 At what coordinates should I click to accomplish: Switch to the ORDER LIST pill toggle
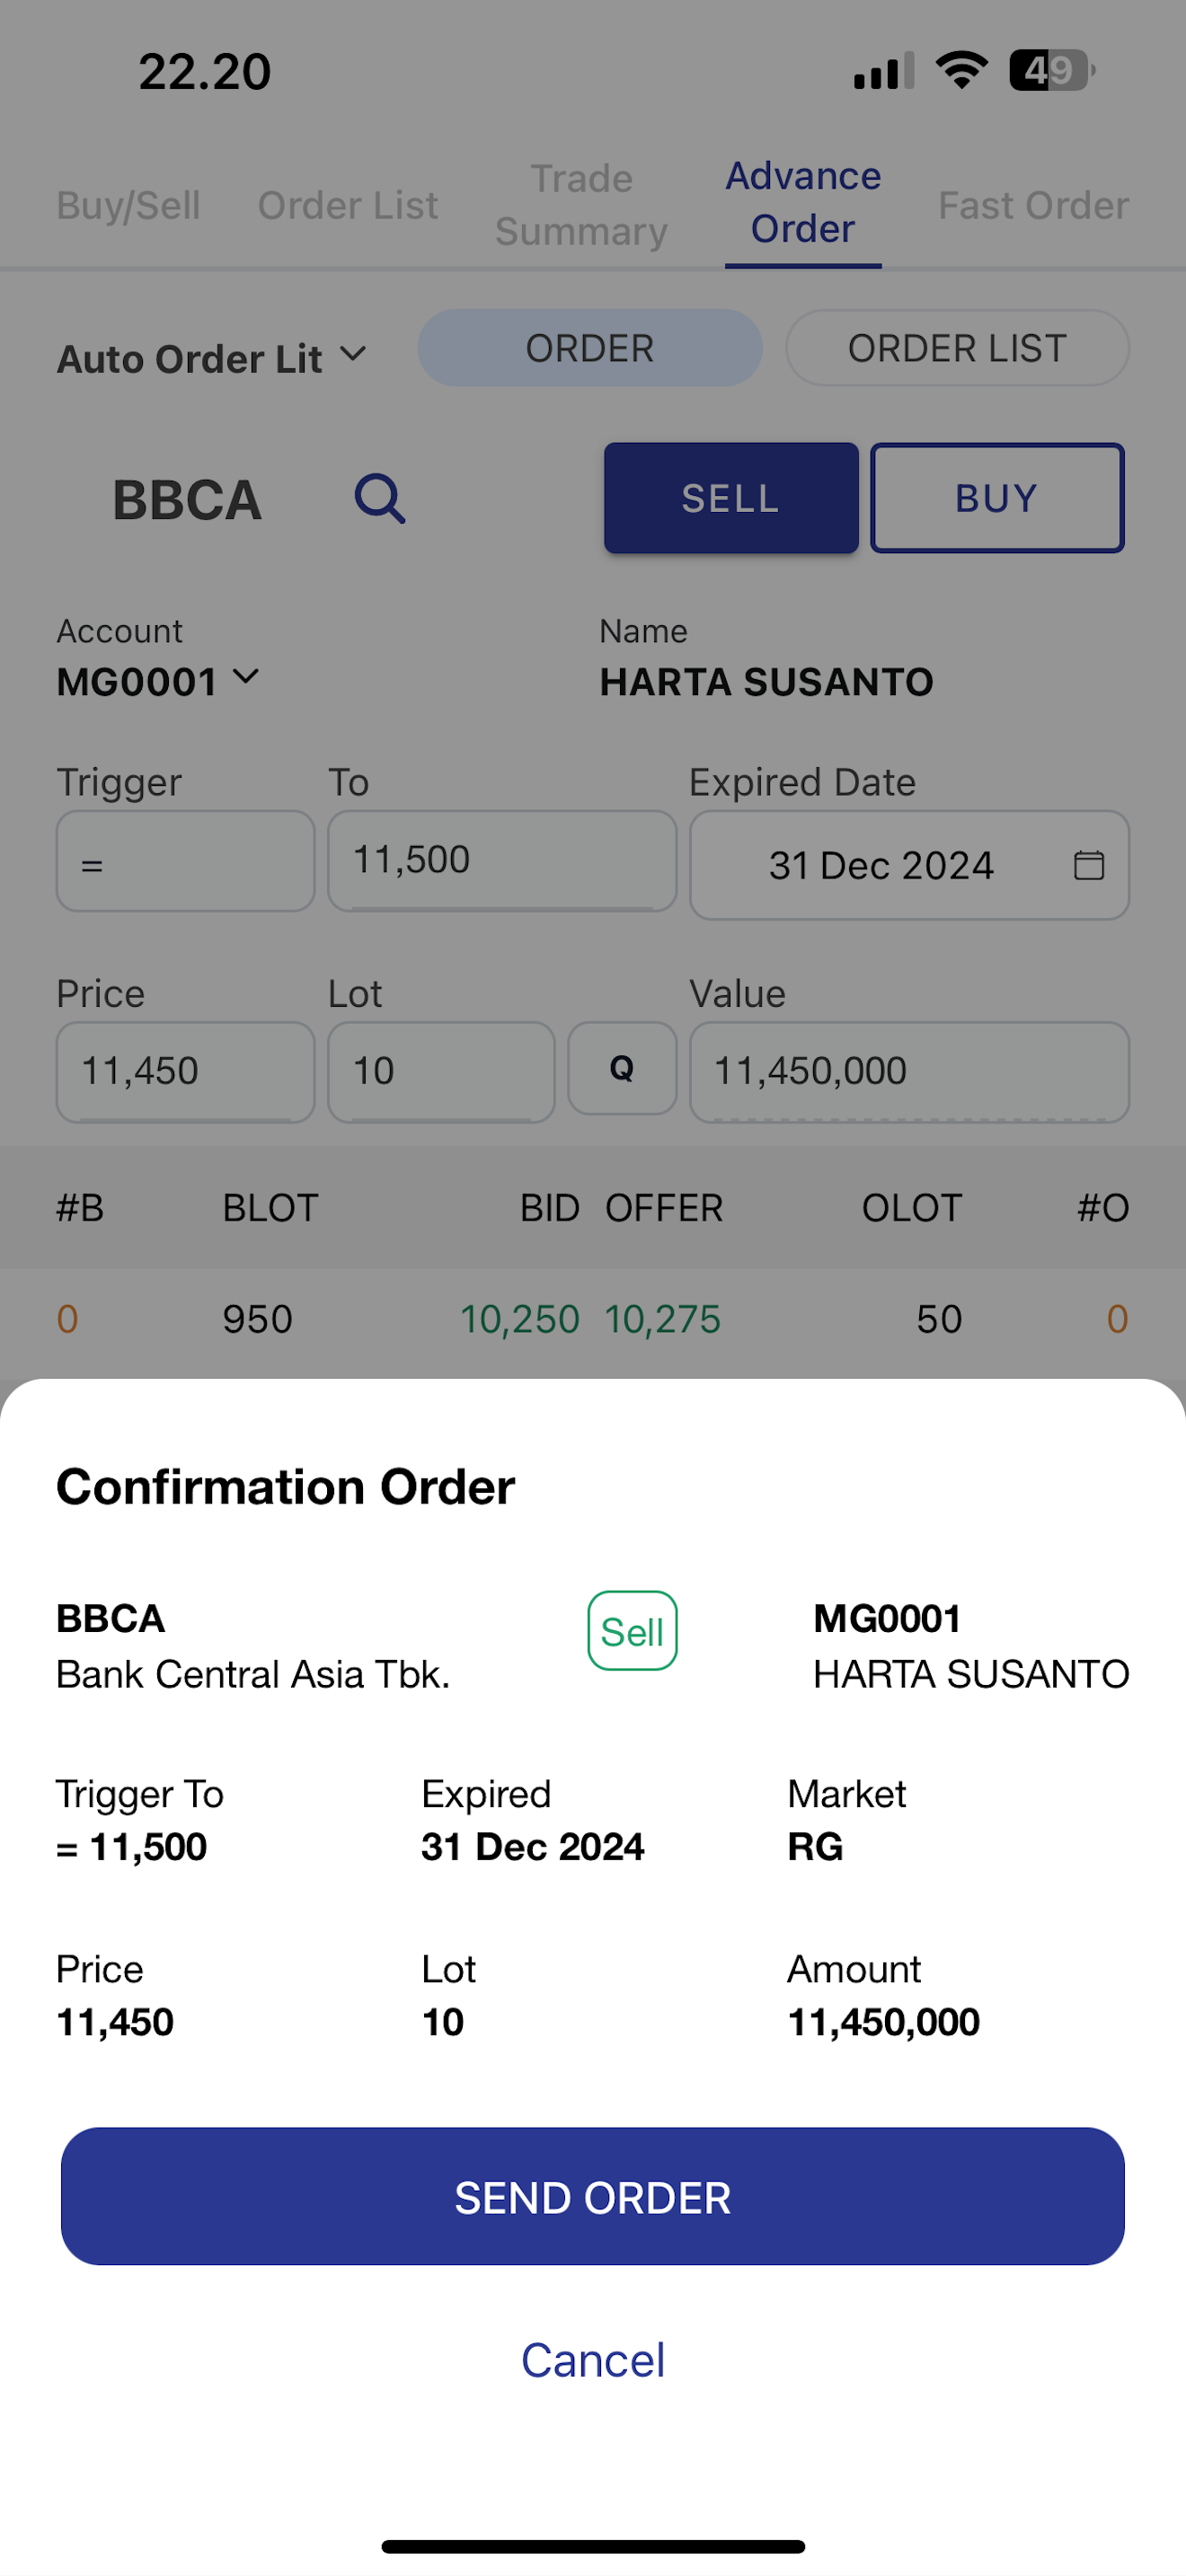pyautogui.click(x=957, y=348)
